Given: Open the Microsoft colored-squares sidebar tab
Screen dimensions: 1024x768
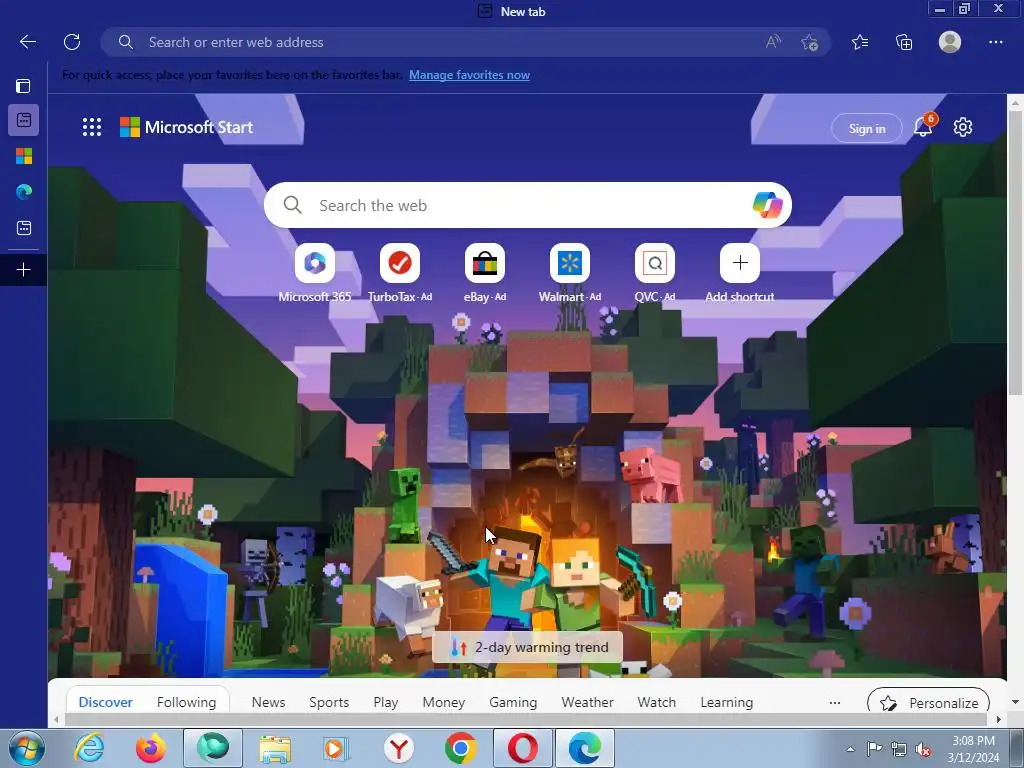Looking at the screenshot, I should click(24, 156).
